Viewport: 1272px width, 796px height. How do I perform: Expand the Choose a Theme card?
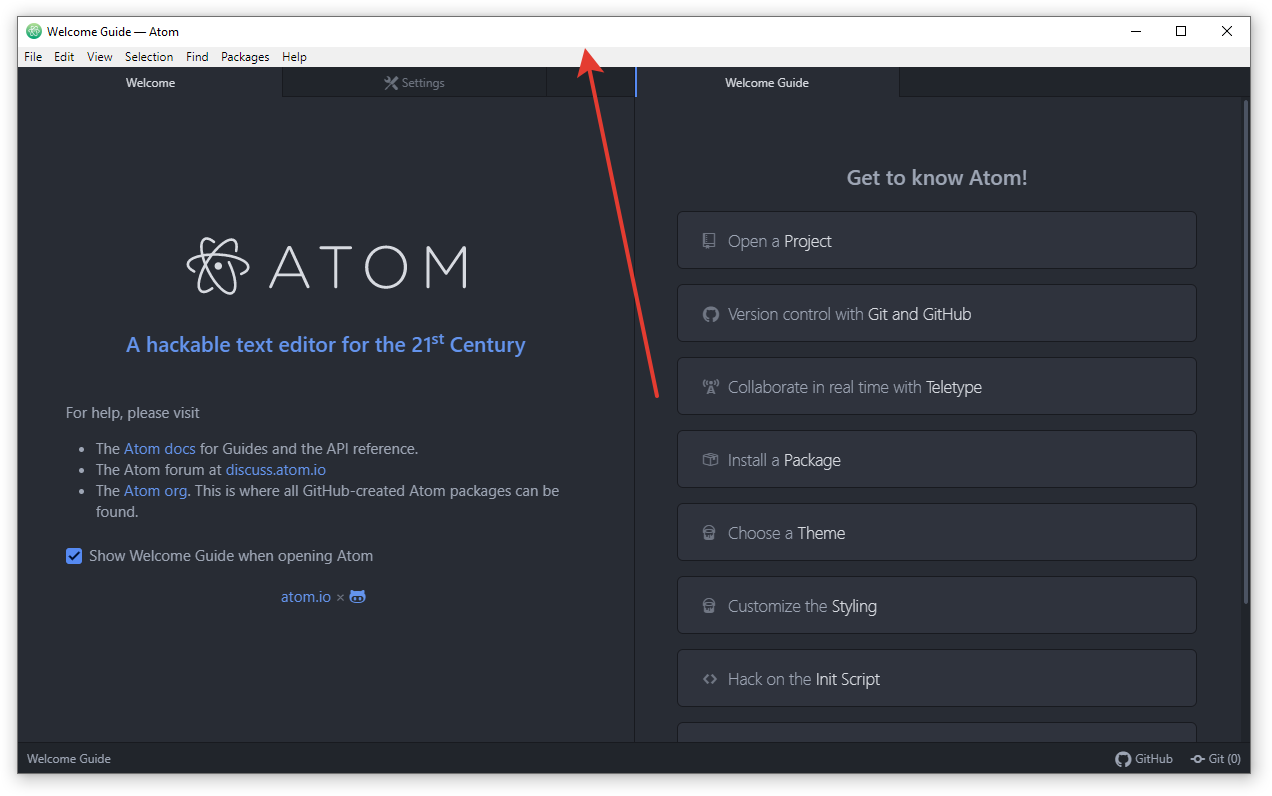pos(937,532)
